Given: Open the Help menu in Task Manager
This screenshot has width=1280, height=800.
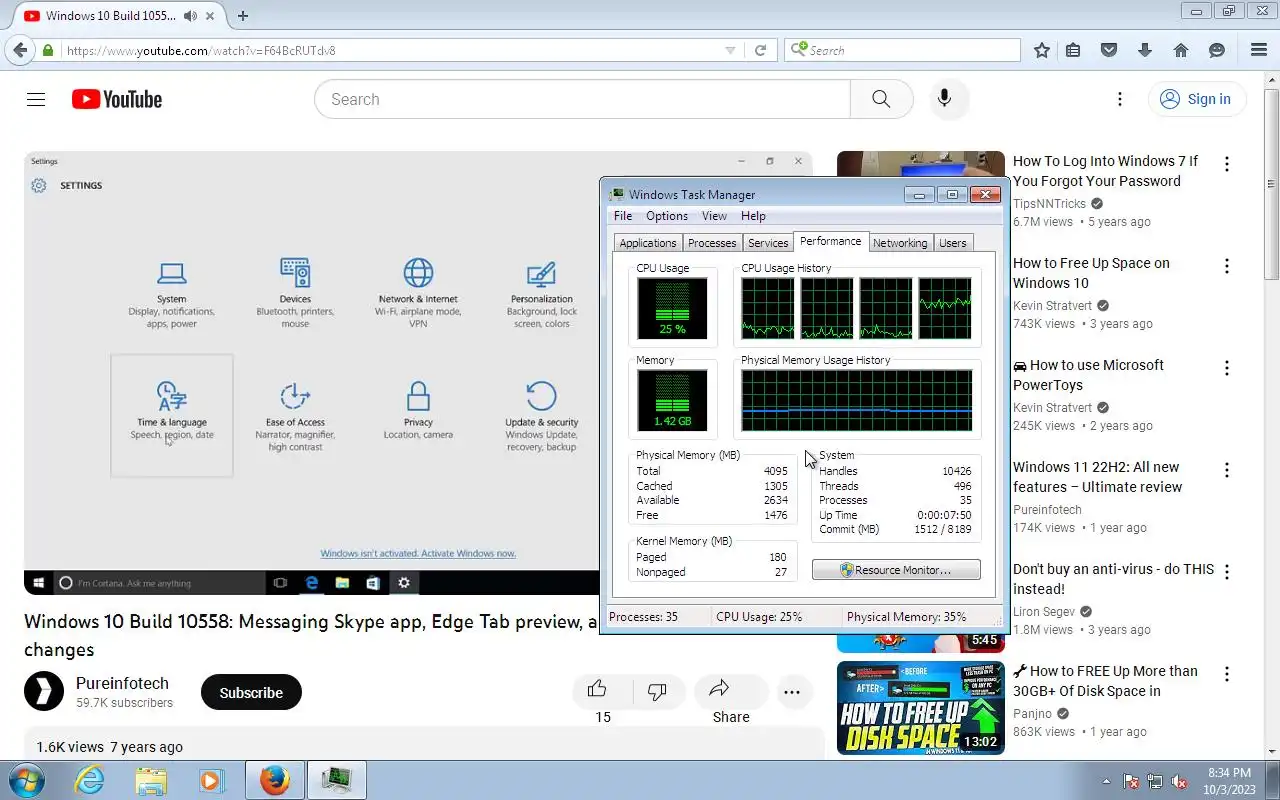Looking at the screenshot, I should pyautogui.click(x=753, y=216).
